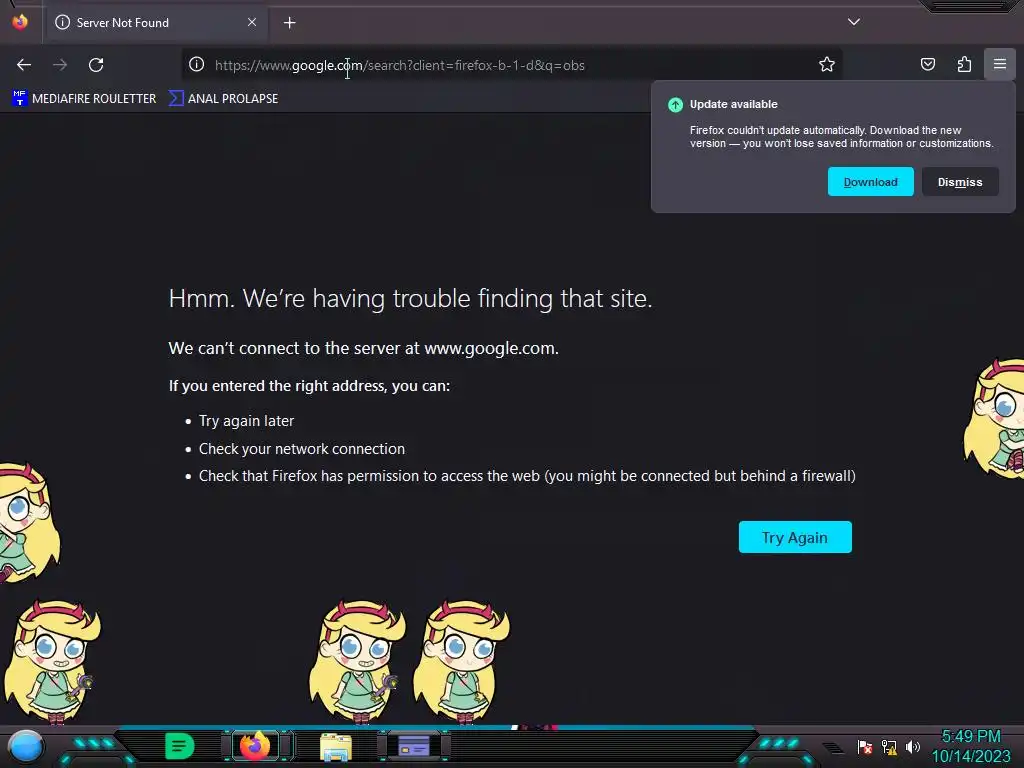
Task: Click the clock showing 5:49 PM
Action: pos(971,737)
